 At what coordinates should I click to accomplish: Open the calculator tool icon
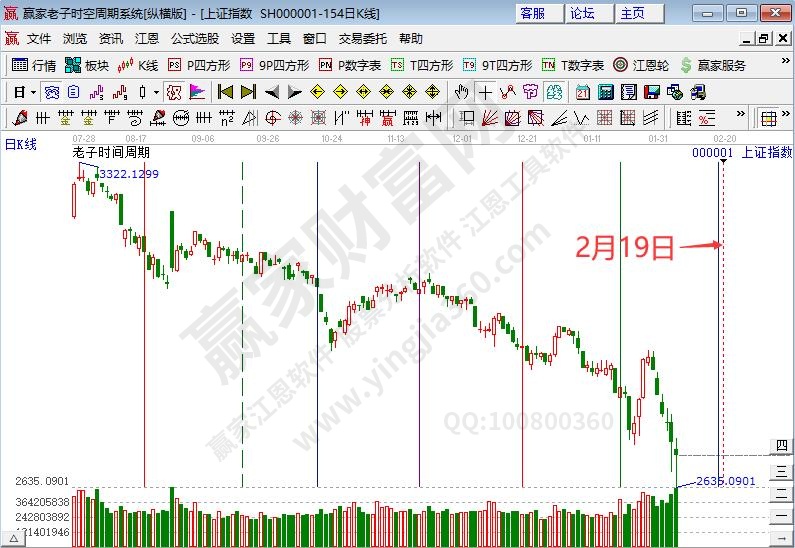[605, 92]
